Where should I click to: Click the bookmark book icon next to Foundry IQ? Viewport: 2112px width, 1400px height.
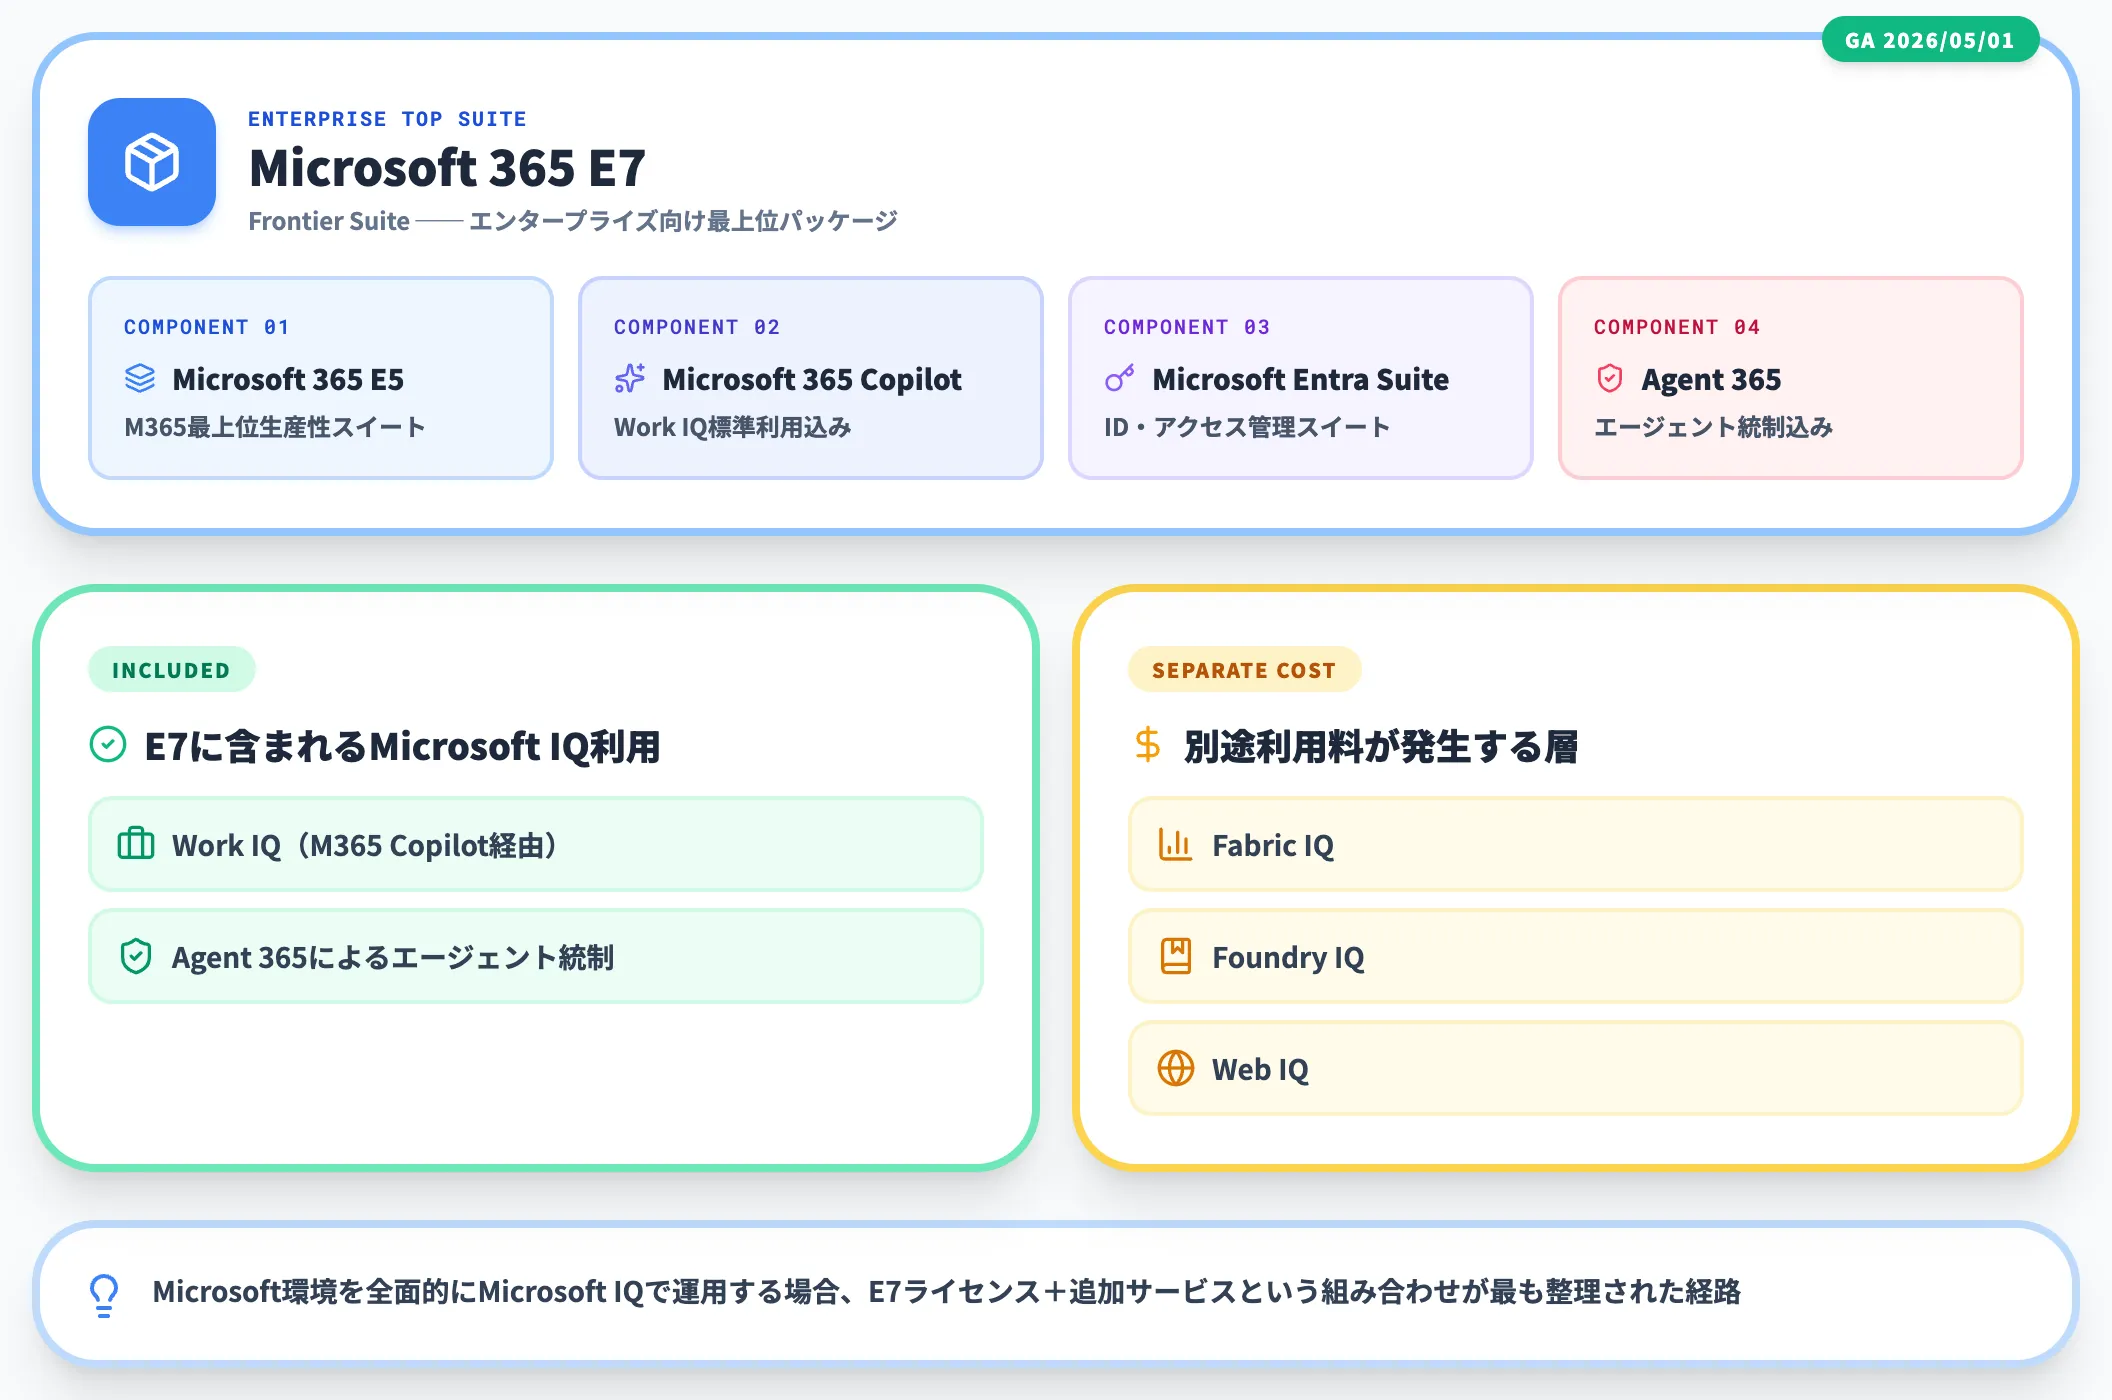(x=1176, y=956)
